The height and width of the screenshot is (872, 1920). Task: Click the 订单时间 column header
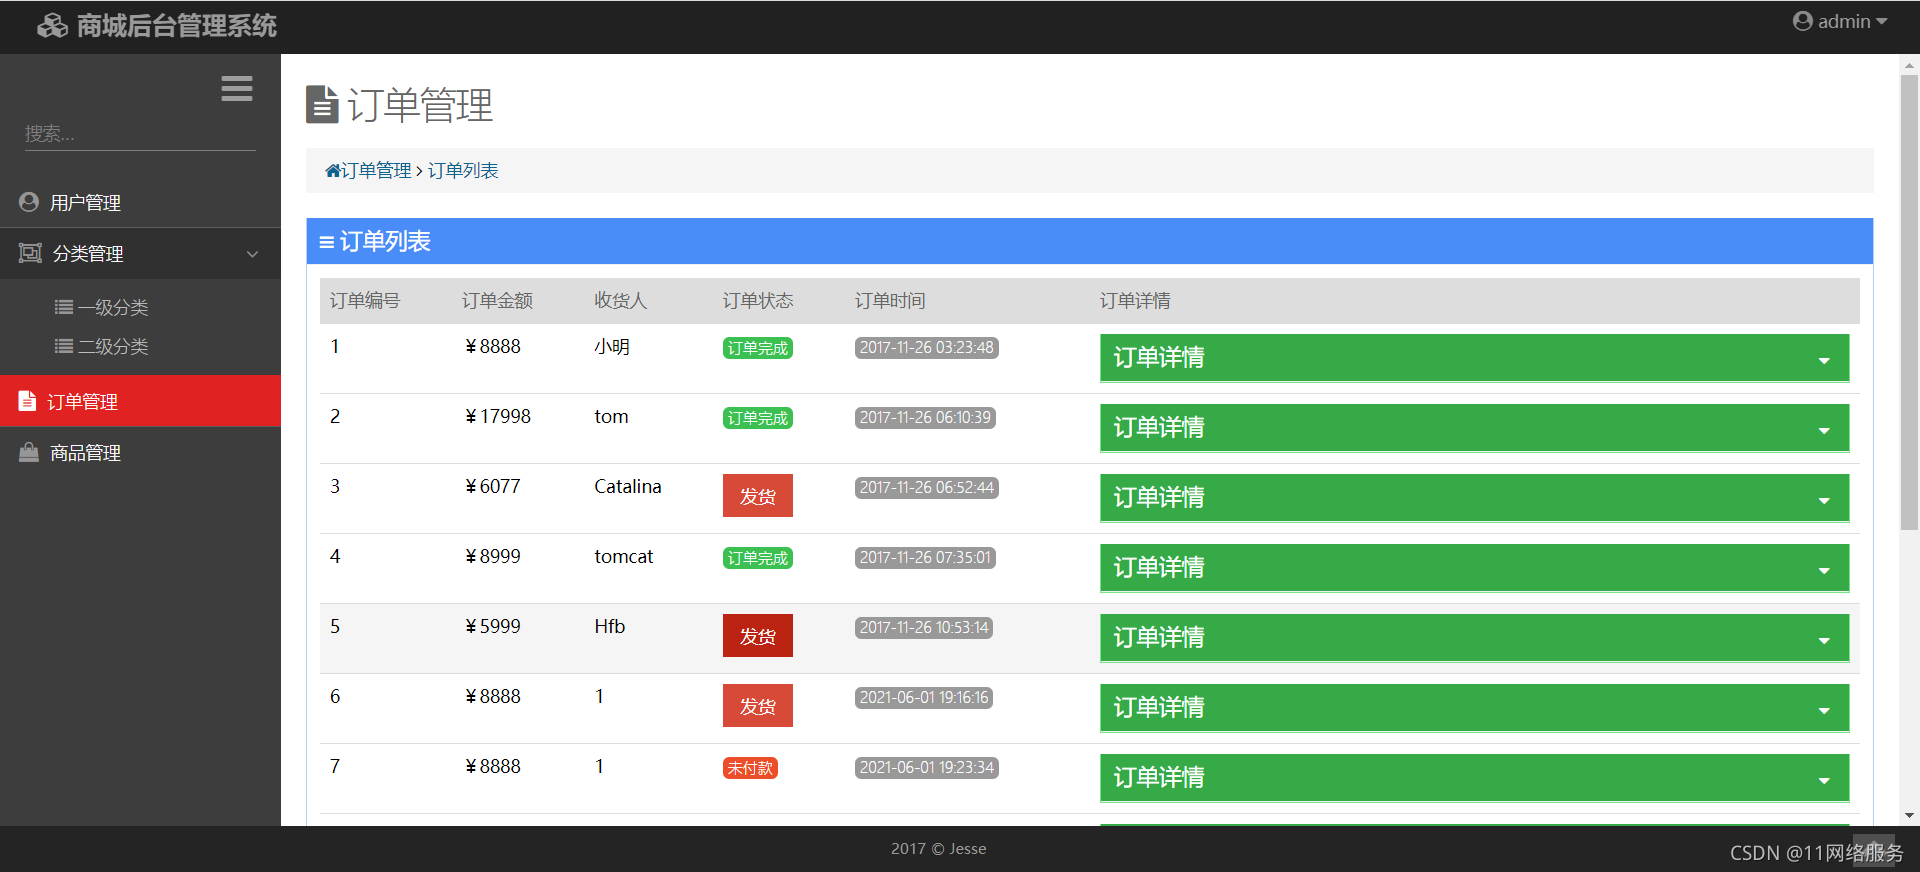890,301
